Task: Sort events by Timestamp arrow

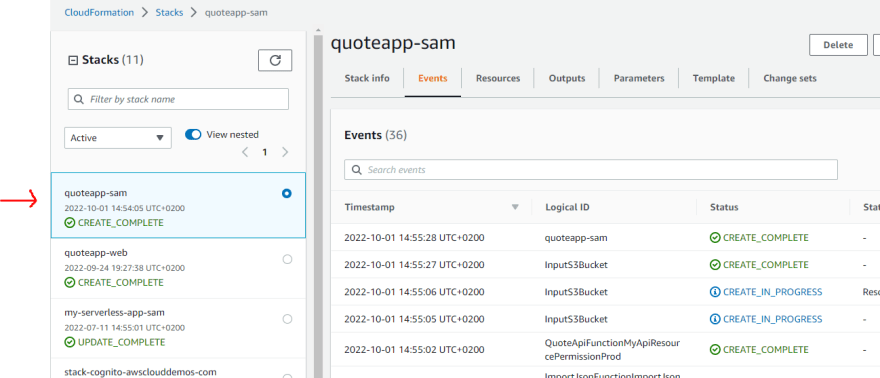Action: (x=515, y=208)
